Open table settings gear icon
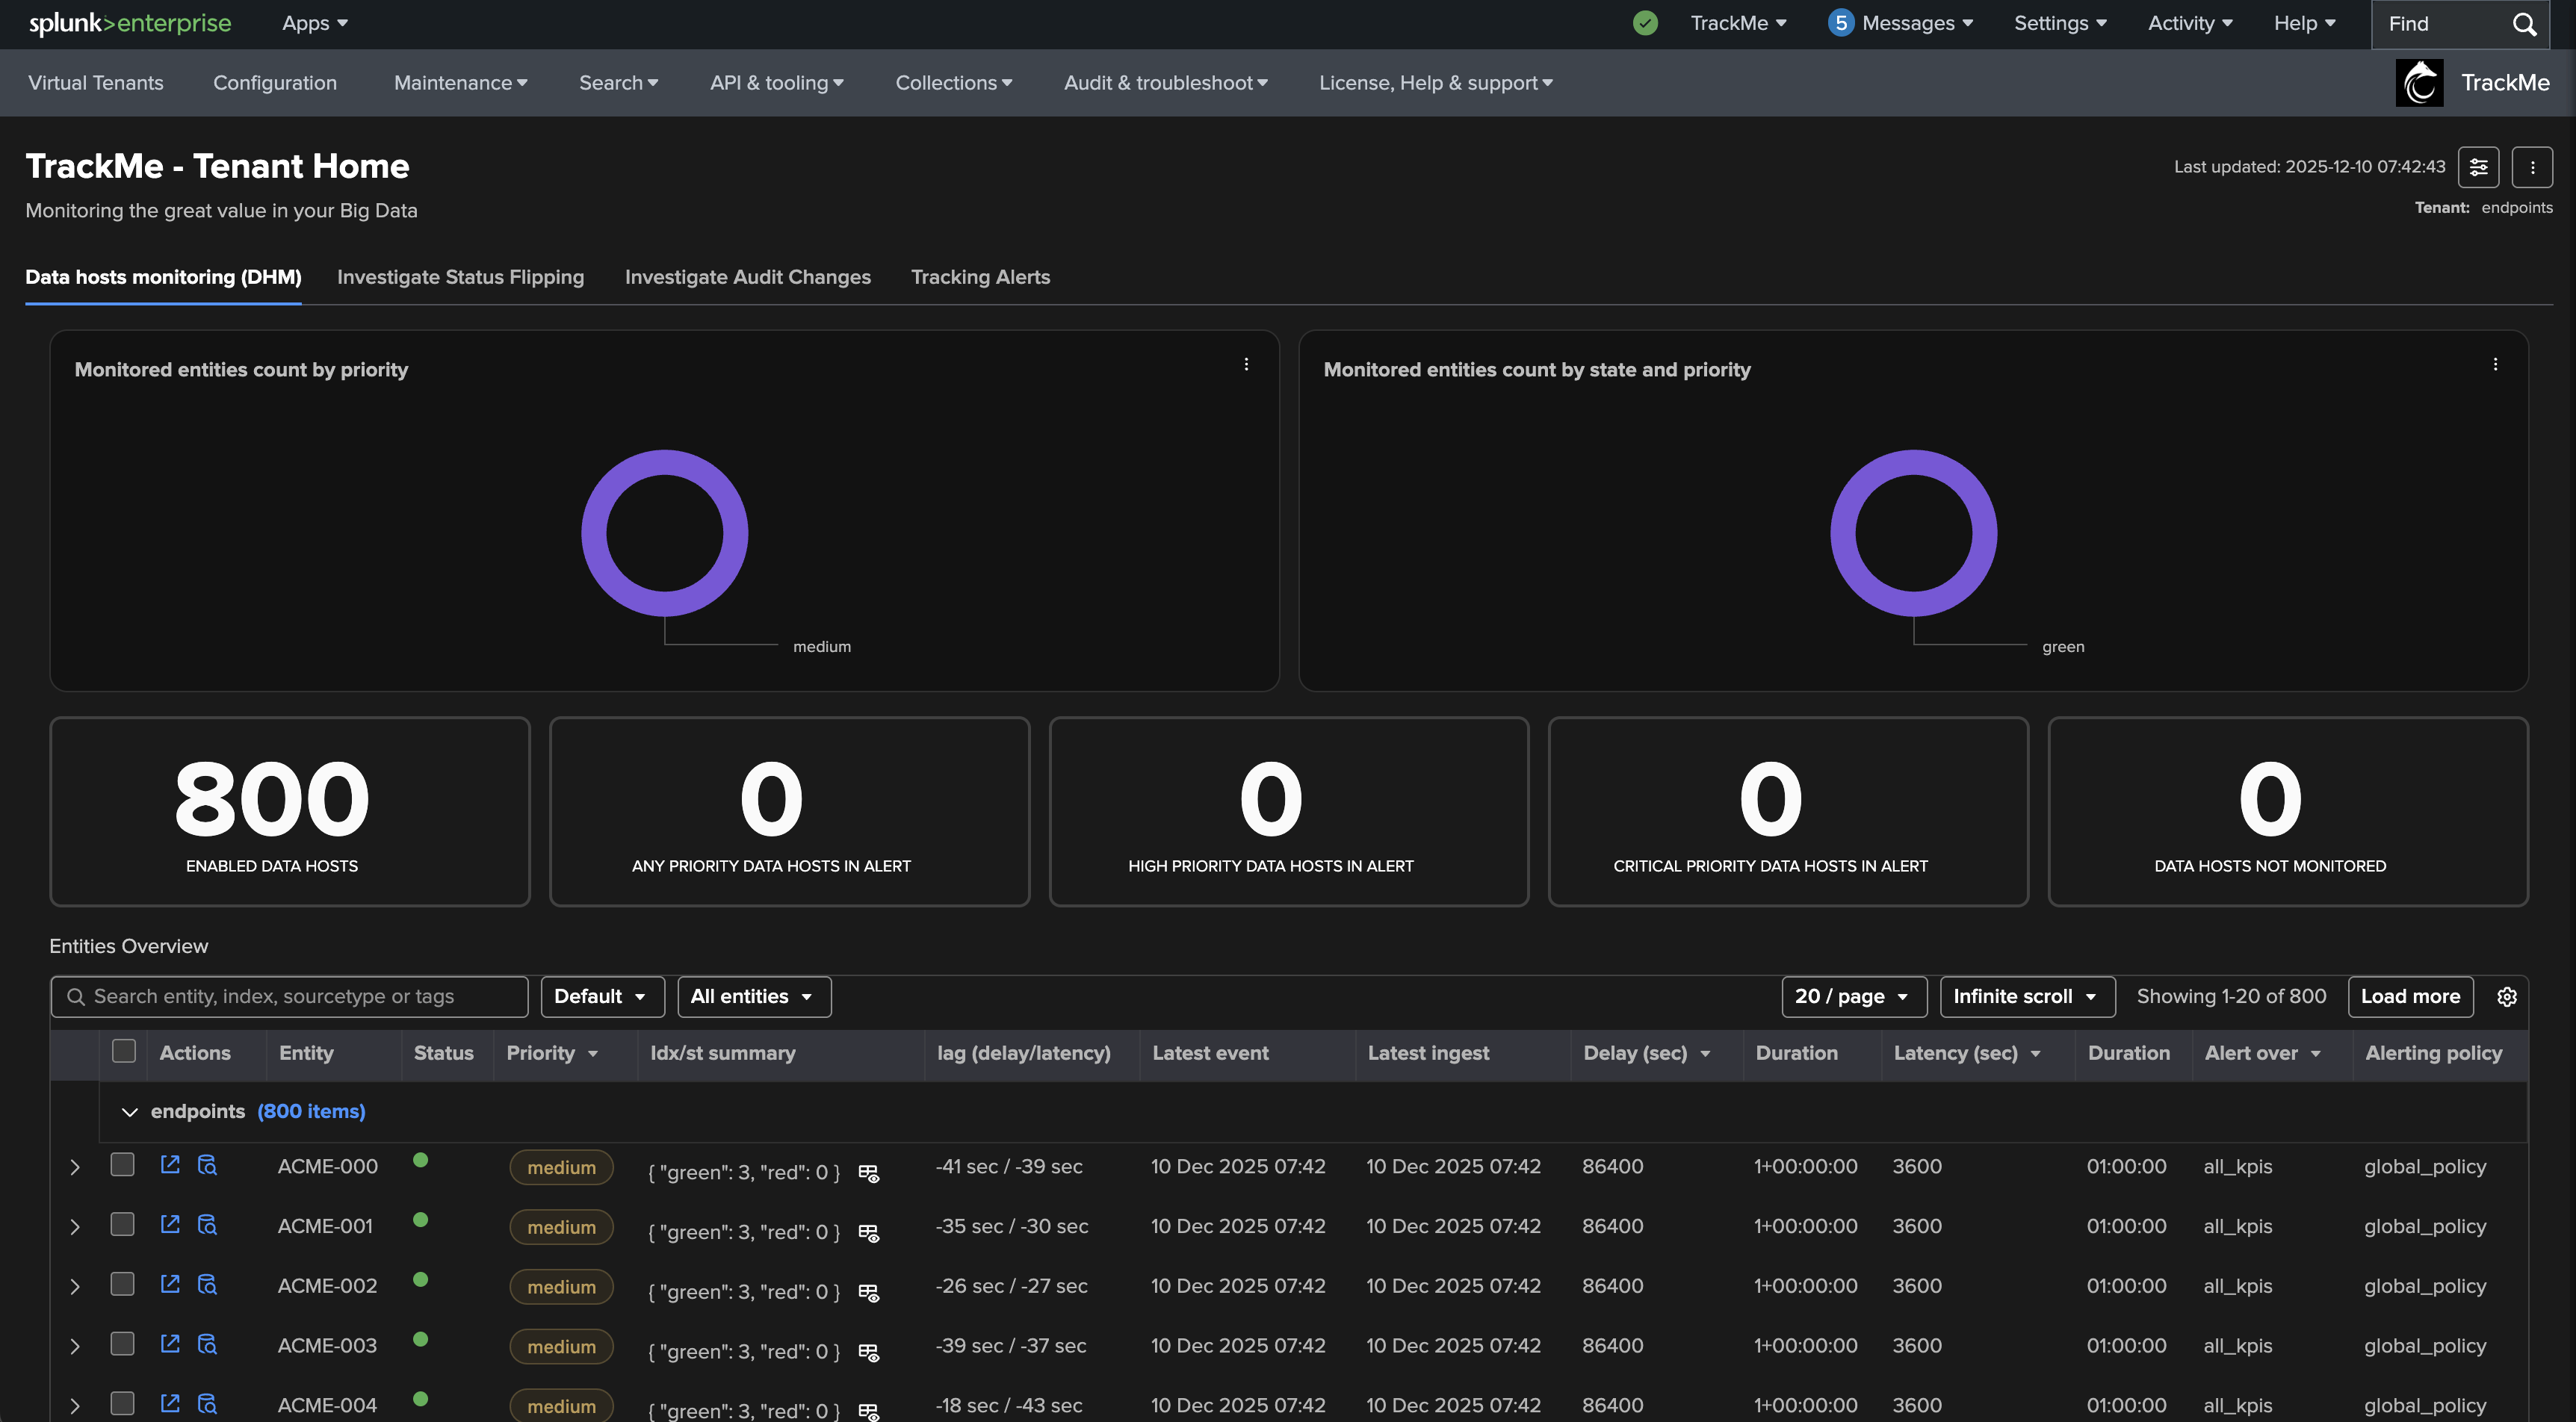Image resolution: width=2576 pixels, height=1422 pixels. pyautogui.click(x=2506, y=996)
